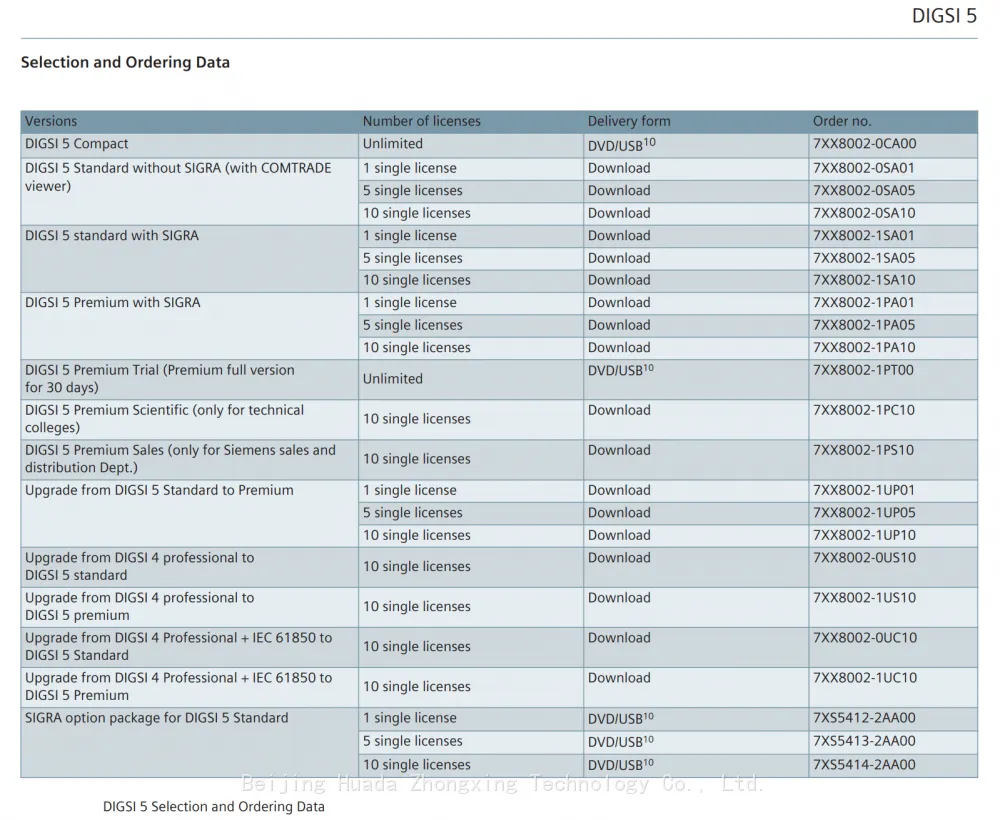Click 'Download' in the 7XX8002-1UC10 row
This screenshot has height=820, width=1000.
click(619, 678)
